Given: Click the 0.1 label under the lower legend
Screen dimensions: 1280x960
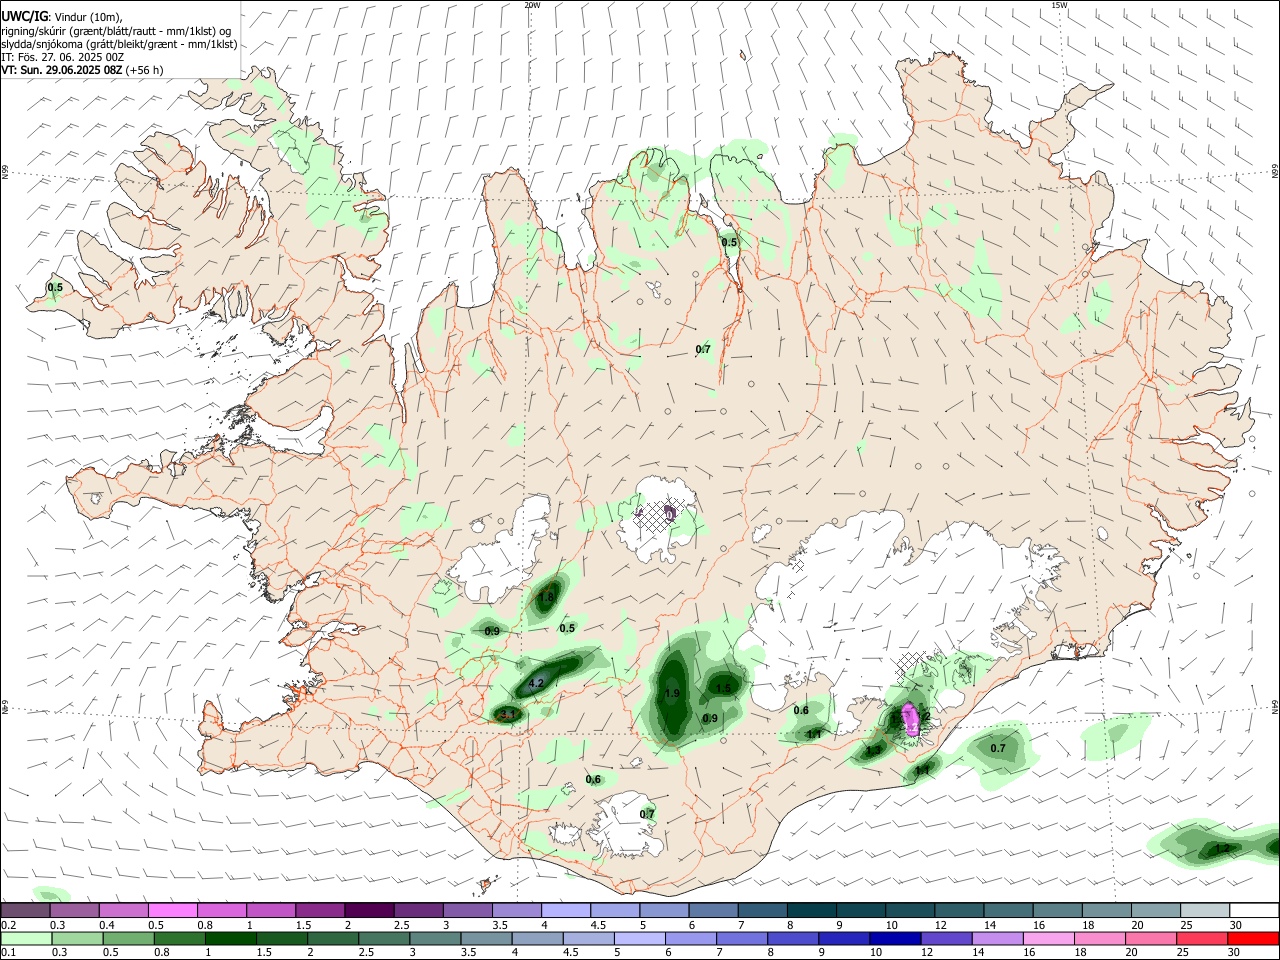Looking at the screenshot, I should (8, 953).
